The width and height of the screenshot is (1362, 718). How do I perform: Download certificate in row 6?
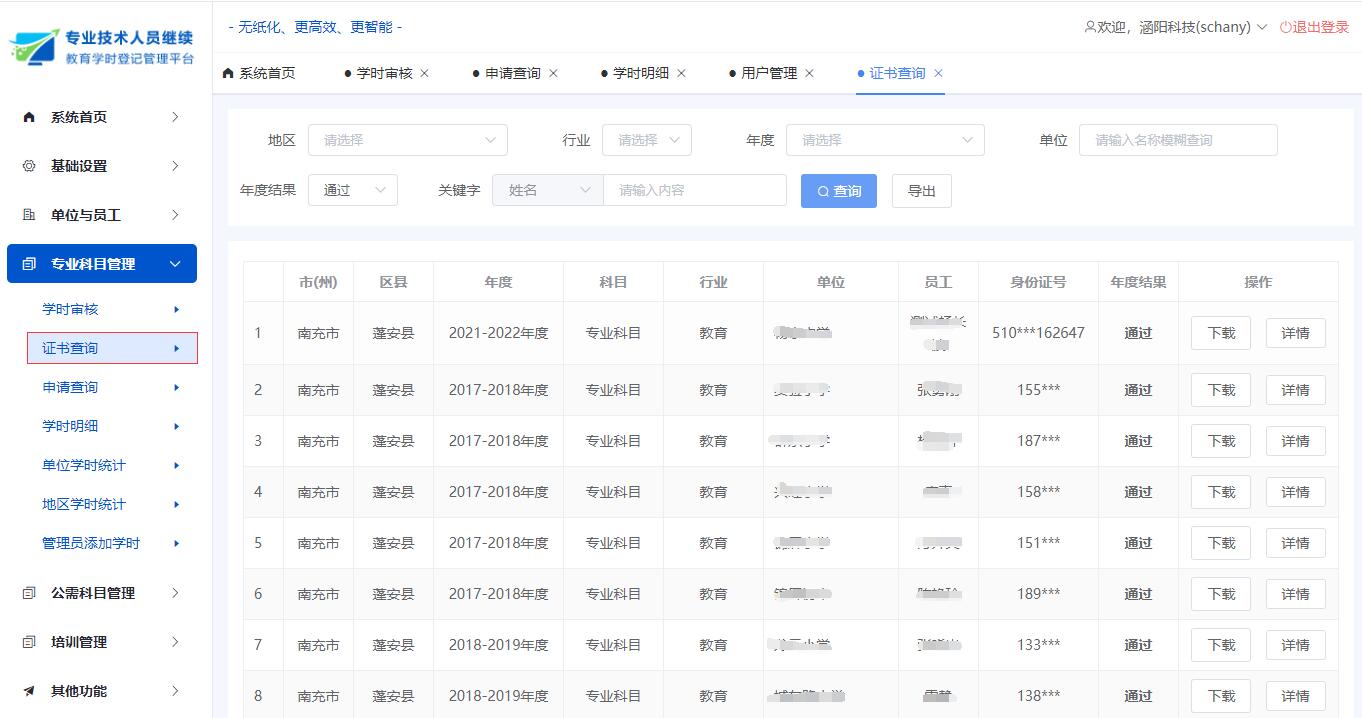click(x=1221, y=594)
